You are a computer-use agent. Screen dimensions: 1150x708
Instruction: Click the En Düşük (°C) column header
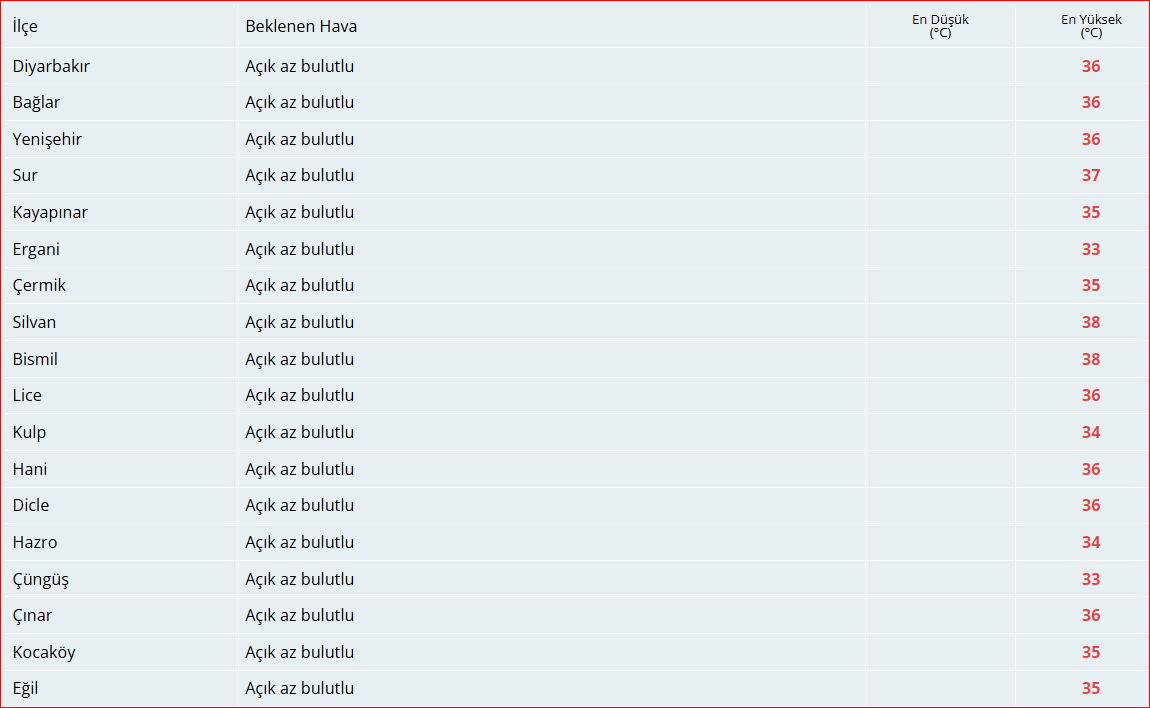[x=940, y=26]
